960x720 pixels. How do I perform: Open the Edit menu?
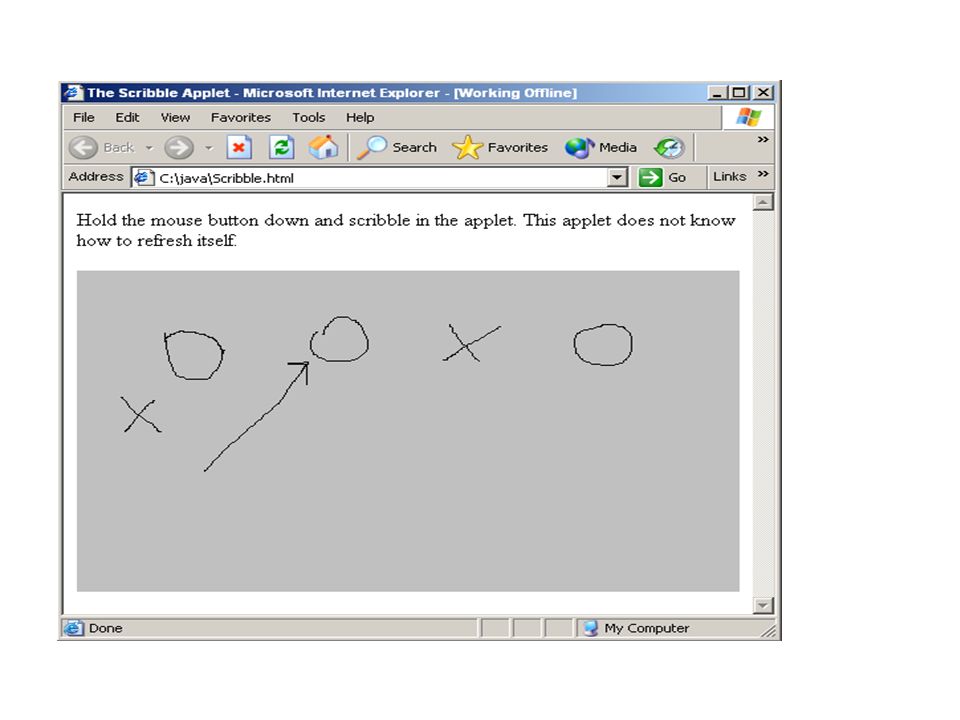click(127, 117)
